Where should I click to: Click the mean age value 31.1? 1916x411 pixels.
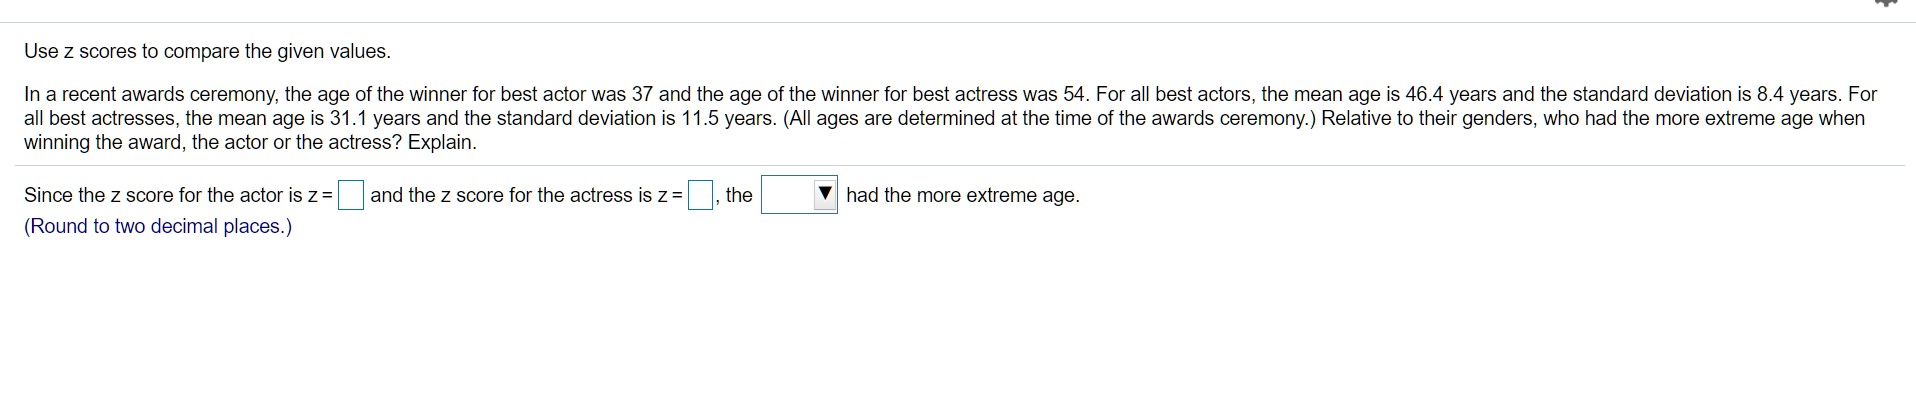[x=349, y=118]
